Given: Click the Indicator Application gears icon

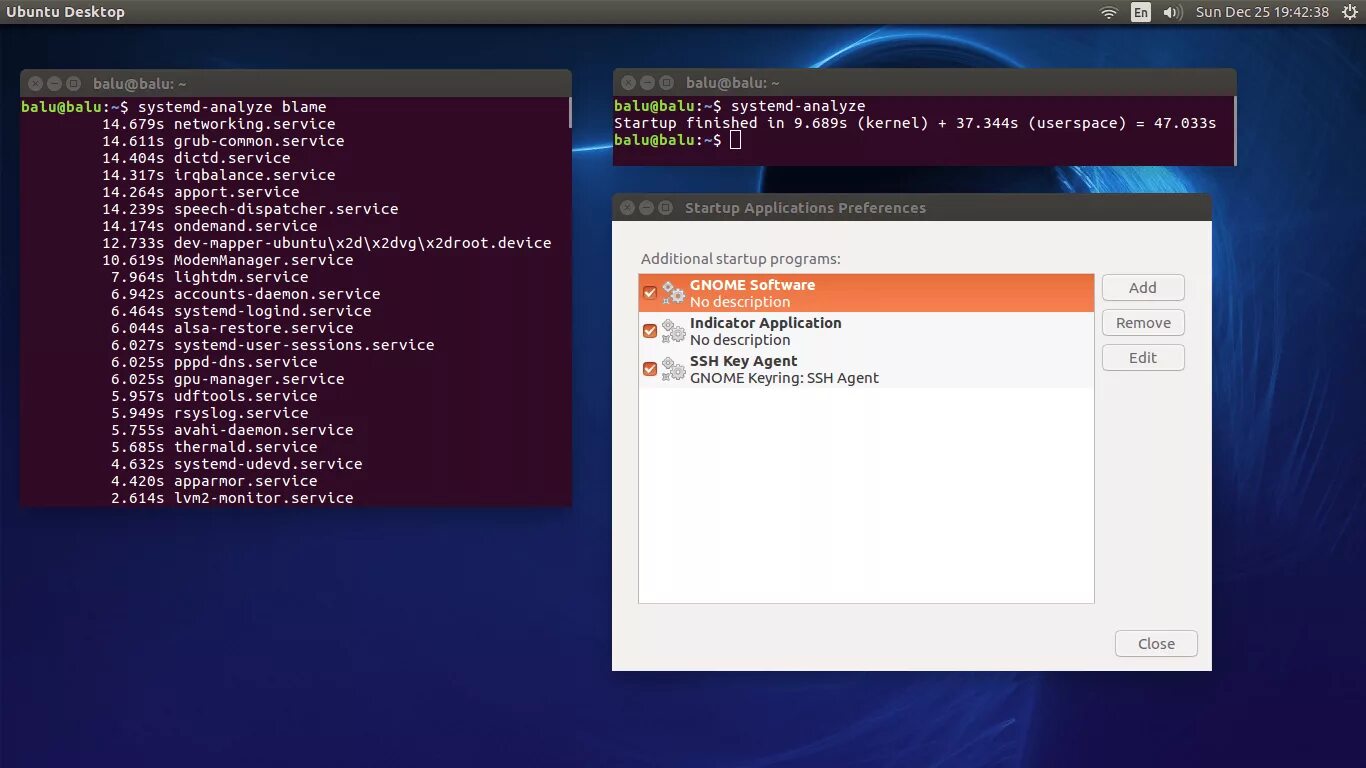Looking at the screenshot, I should [x=674, y=331].
